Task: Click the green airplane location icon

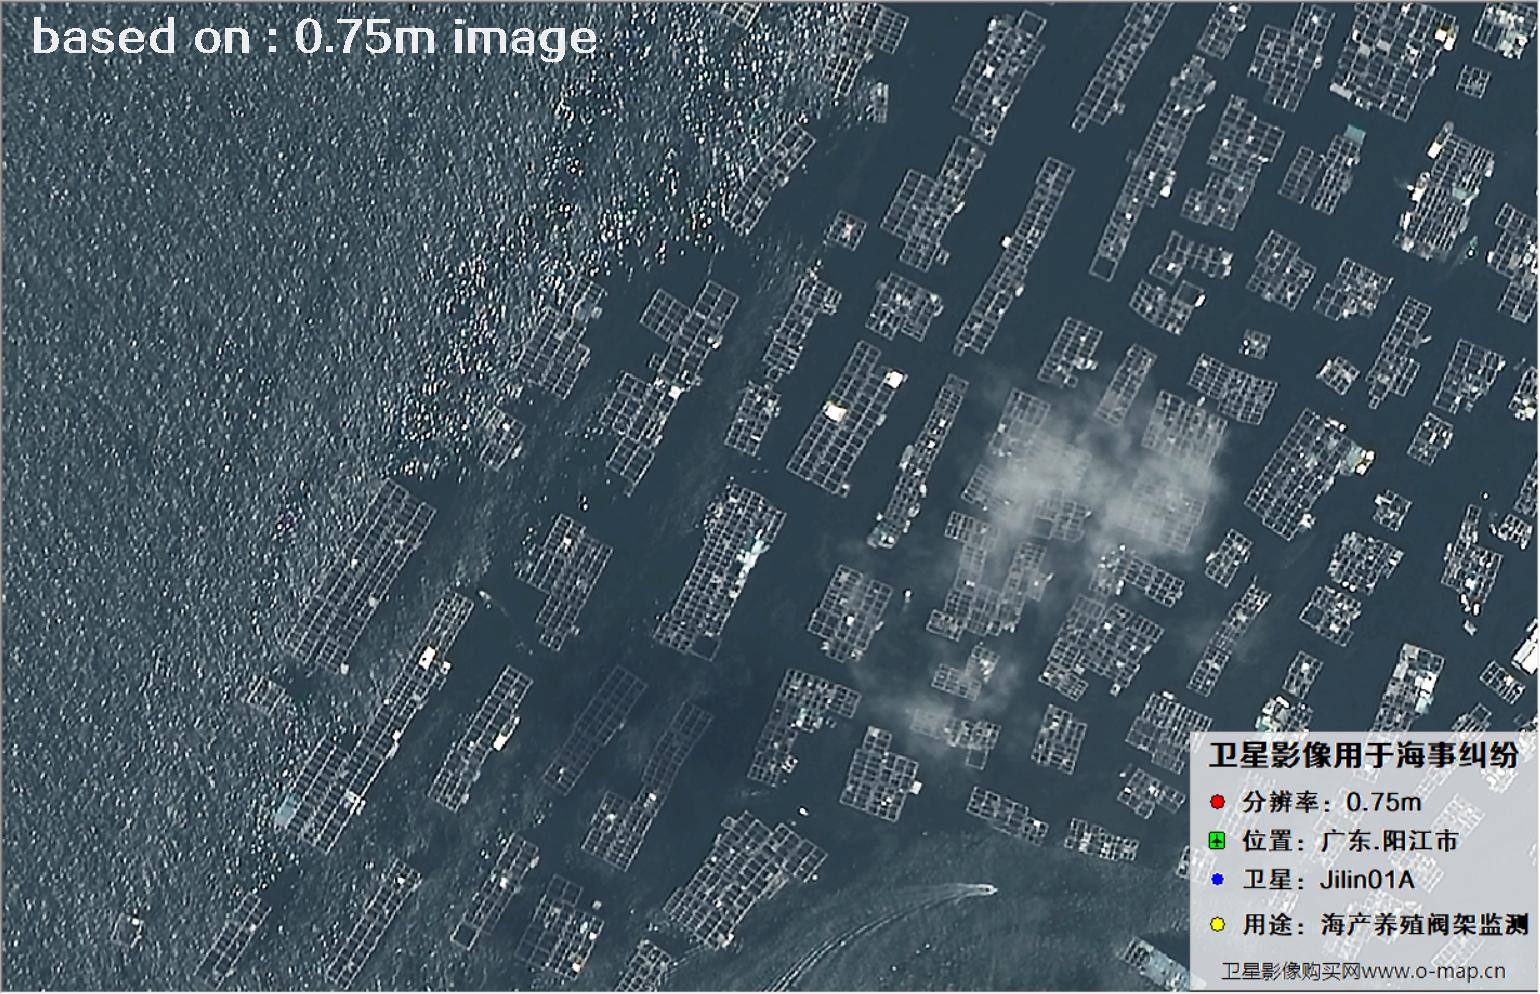Action: pyautogui.click(x=1217, y=841)
